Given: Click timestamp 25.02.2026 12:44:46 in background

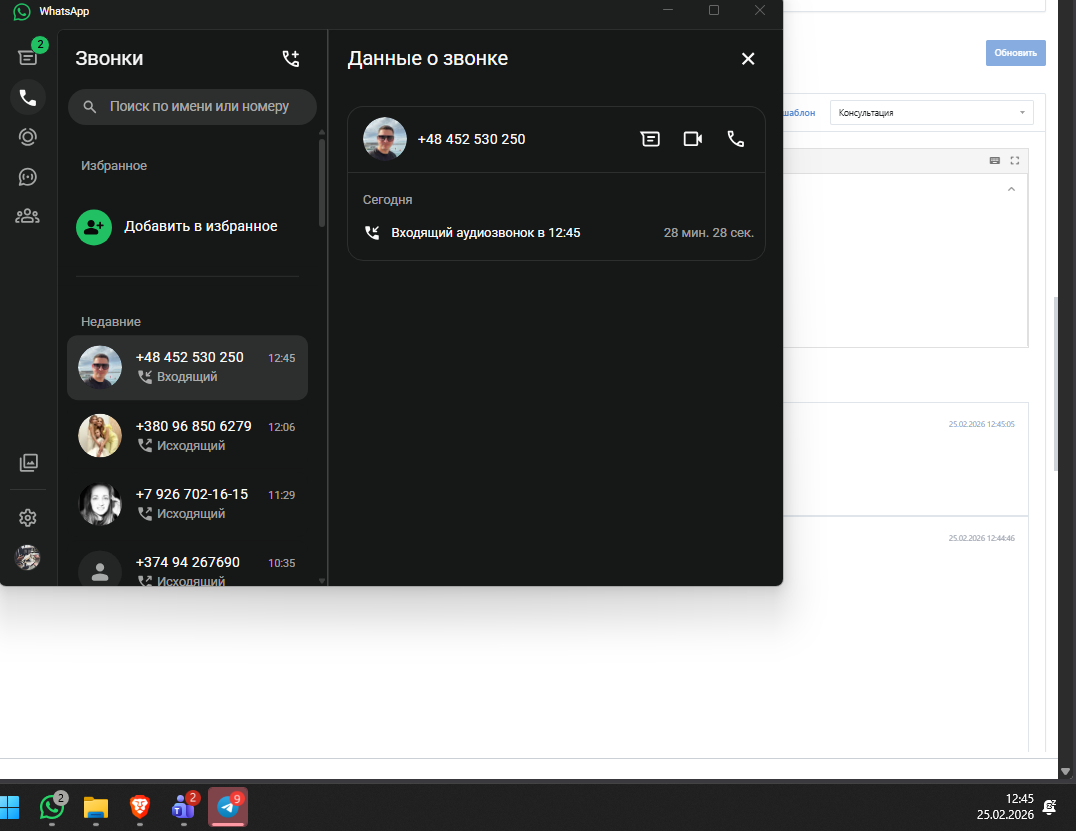Looking at the screenshot, I should [x=981, y=538].
